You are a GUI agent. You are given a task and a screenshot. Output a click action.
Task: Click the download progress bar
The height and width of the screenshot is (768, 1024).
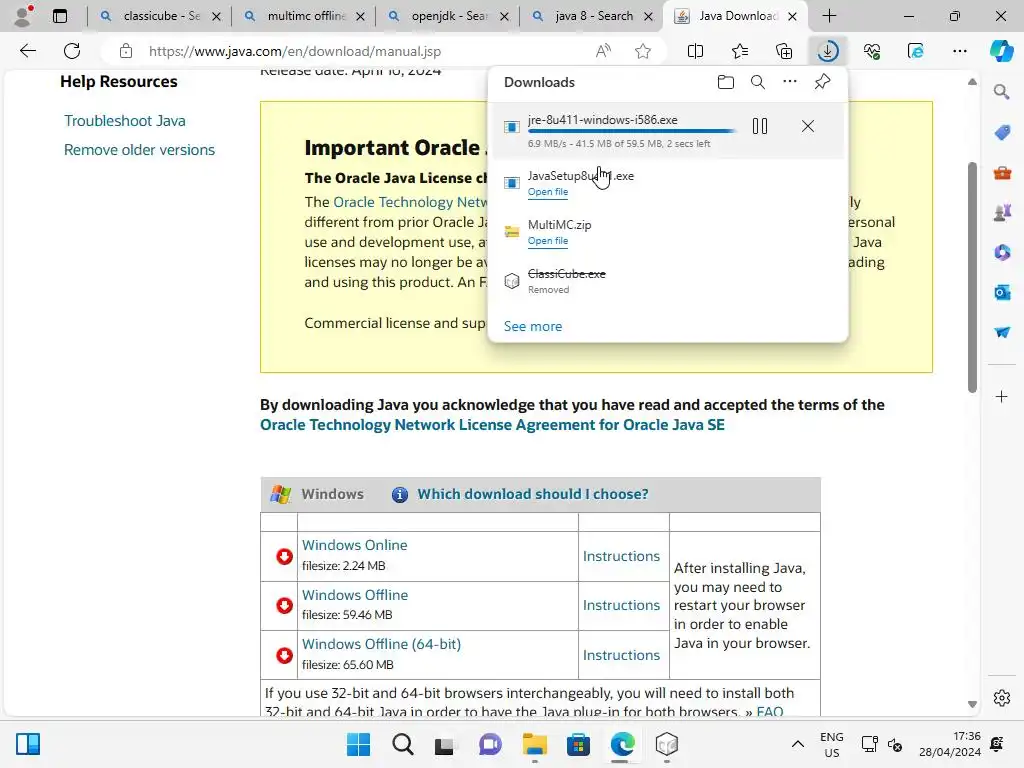pos(631,131)
